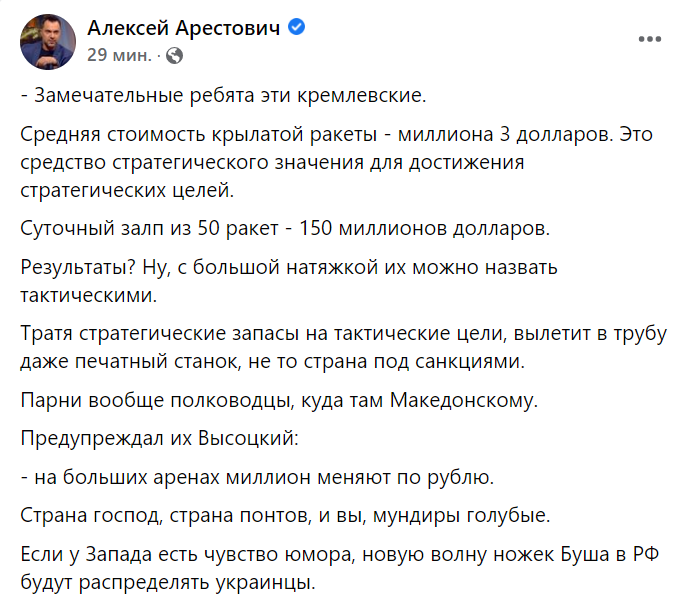This screenshot has height=610, width=693.
Task: Click the final line 'будут распределять украинцы.'
Action: coord(168,583)
